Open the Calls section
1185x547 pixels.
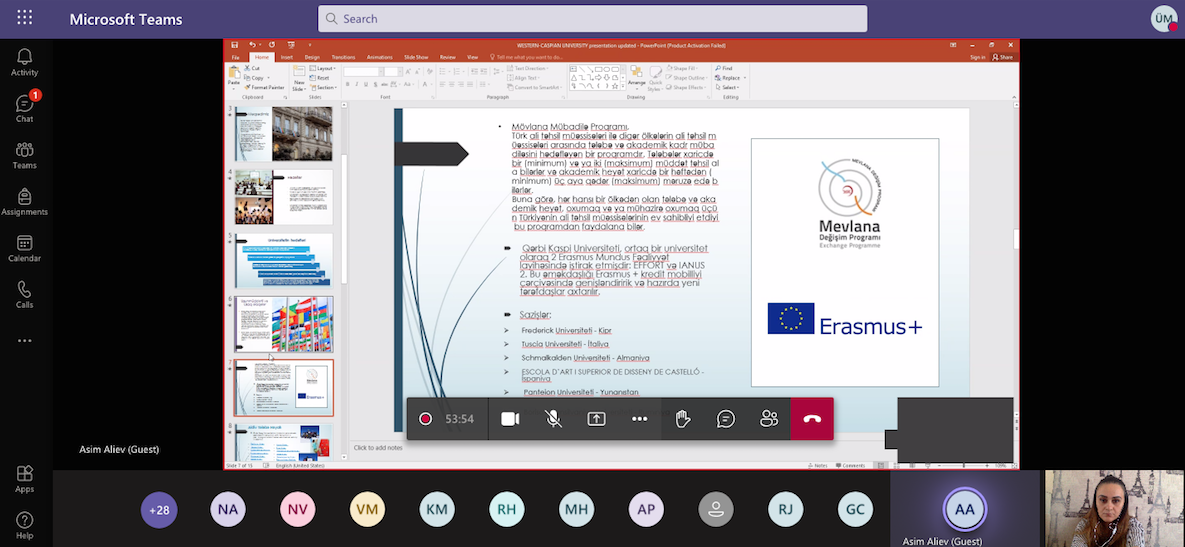point(24,294)
